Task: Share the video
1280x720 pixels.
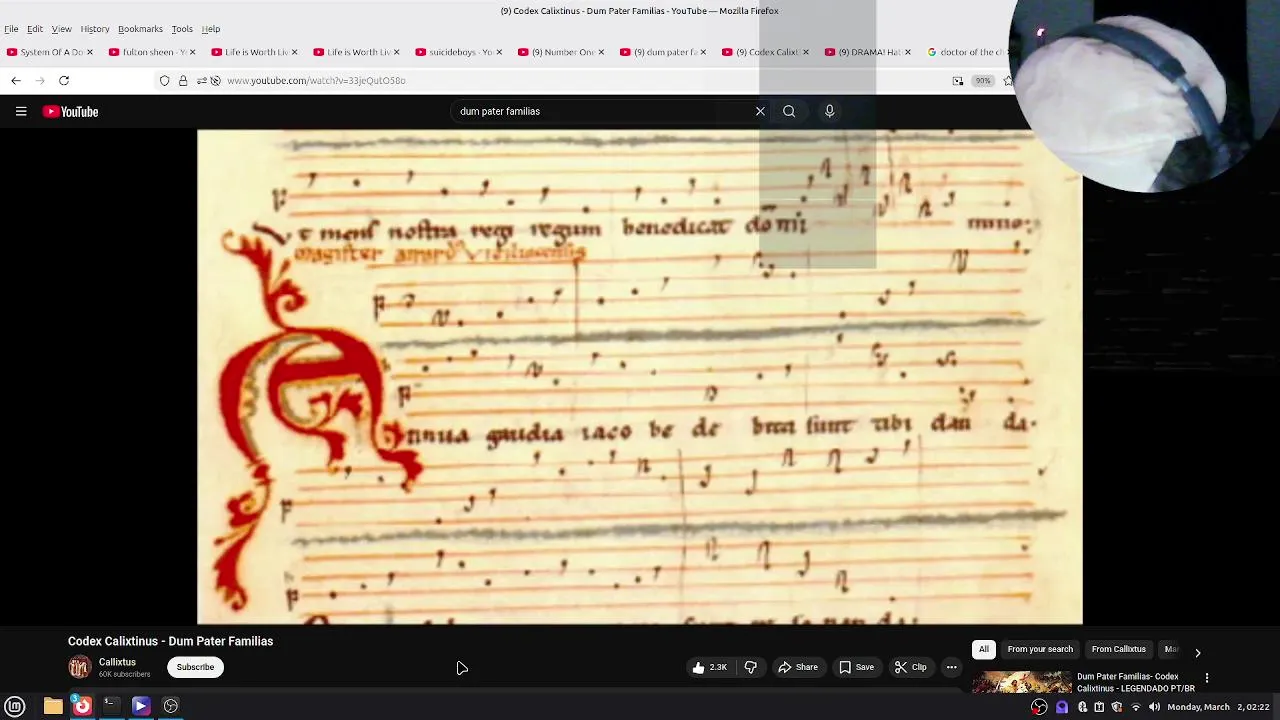Action: click(798, 667)
